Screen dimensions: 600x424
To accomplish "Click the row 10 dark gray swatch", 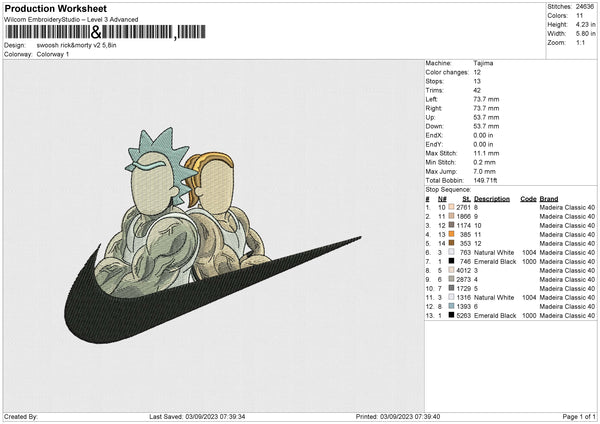I will 452,288.
